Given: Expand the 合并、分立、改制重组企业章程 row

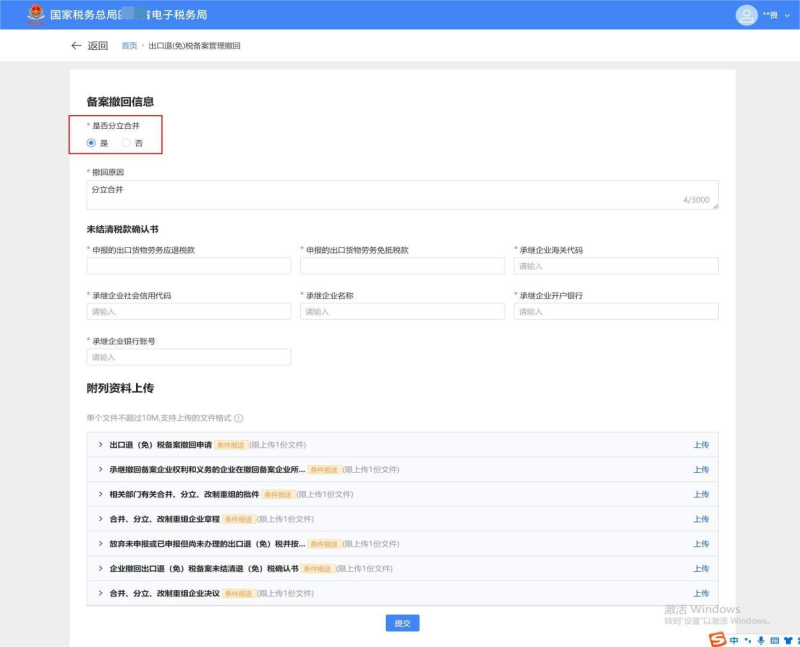Looking at the screenshot, I should [100, 519].
